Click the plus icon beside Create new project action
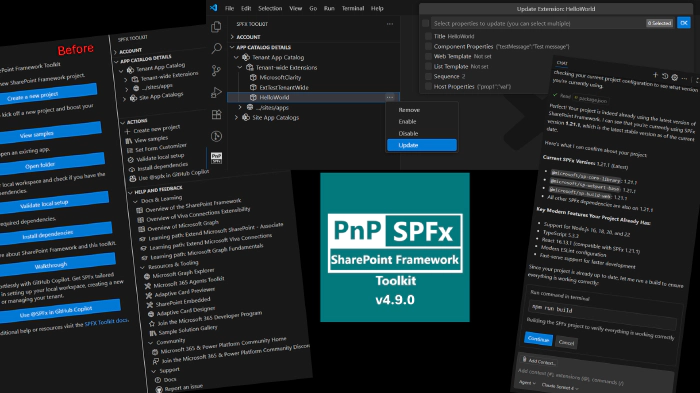The image size is (700, 393). [128, 131]
